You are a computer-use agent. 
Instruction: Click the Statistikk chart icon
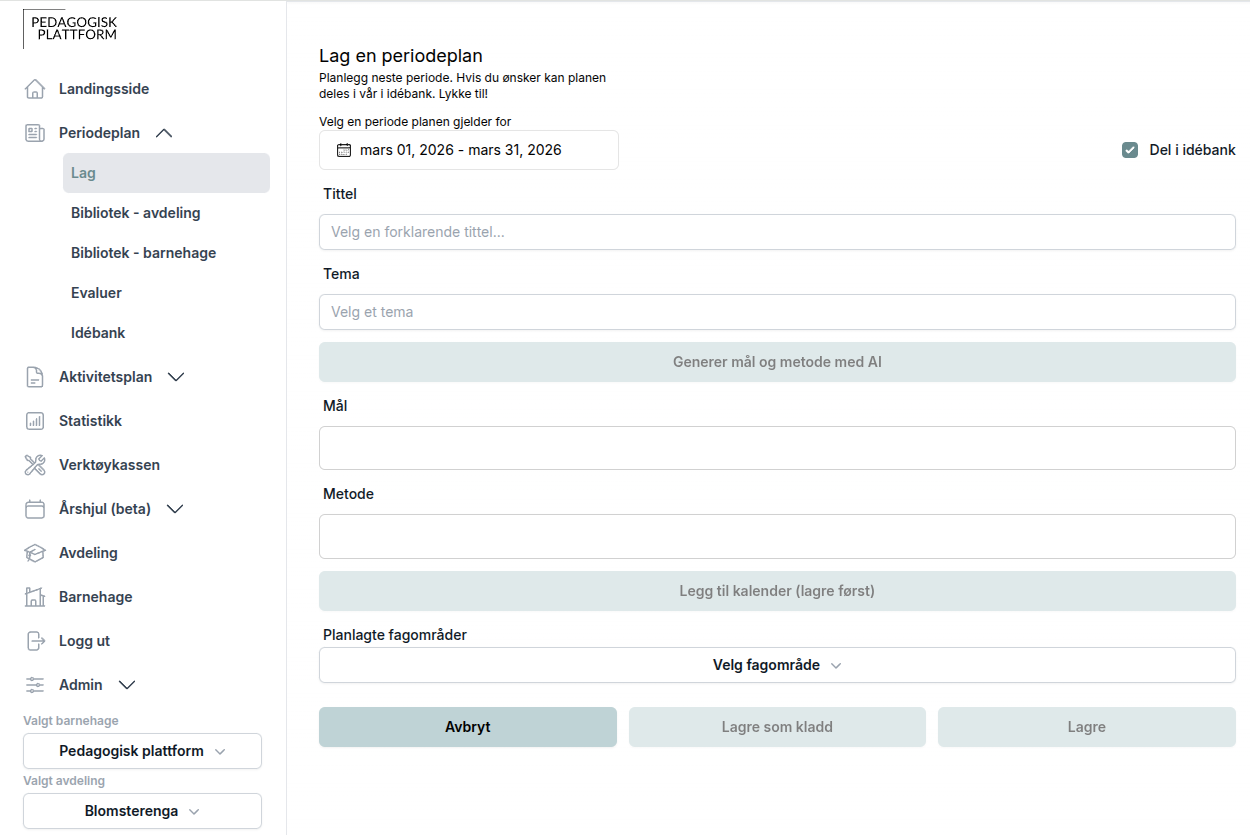[35, 421]
